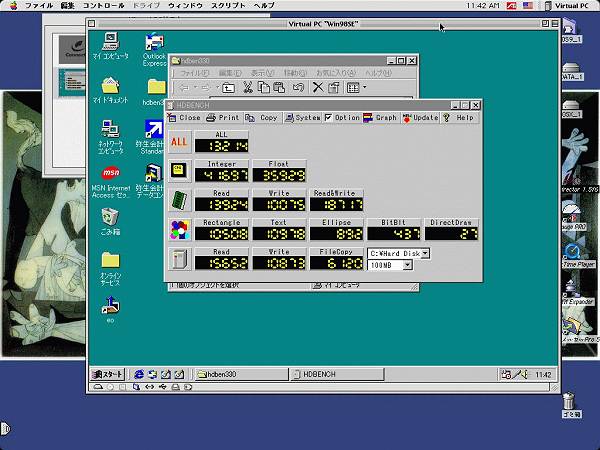Start the disk benchmark drive icon
This screenshot has width=600, height=450.
pyautogui.click(x=179, y=259)
